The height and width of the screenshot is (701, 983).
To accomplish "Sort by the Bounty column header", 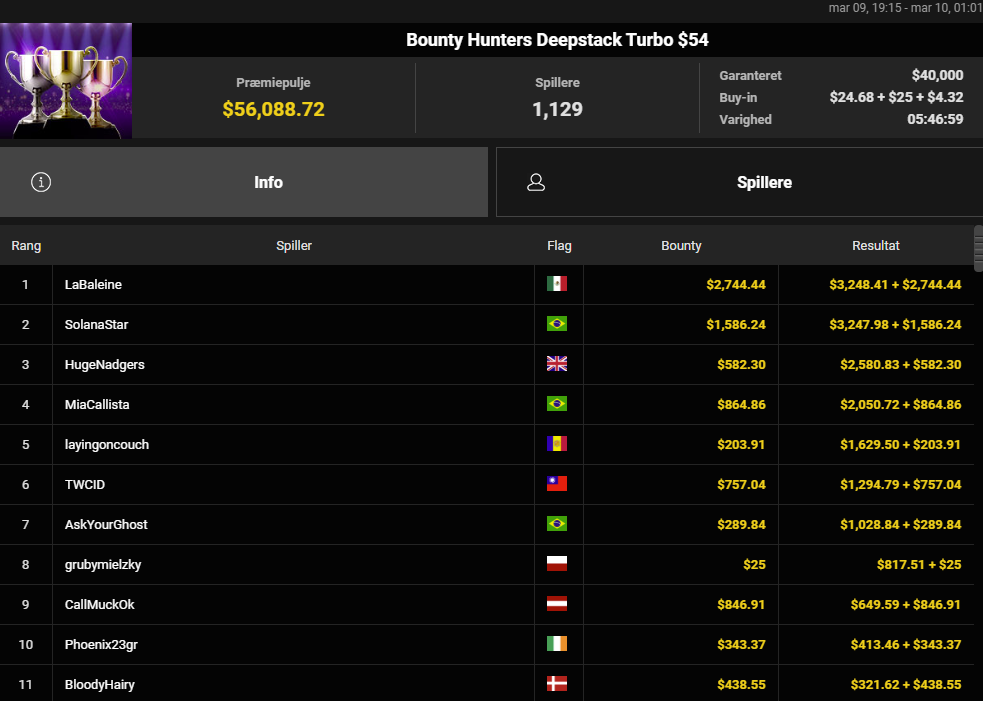I will pos(681,245).
